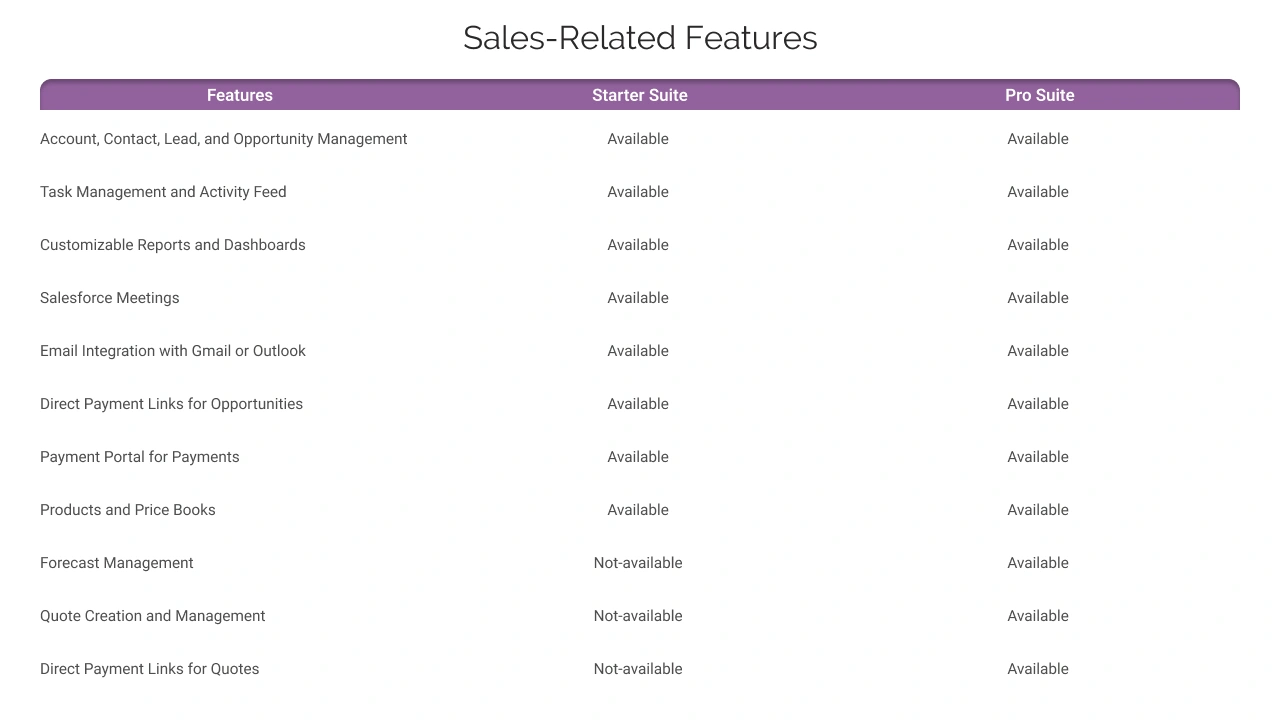Click Not-available cell for Direct Payment Links for Quotes
1280x724 pixels.
[x=638, y=669]
